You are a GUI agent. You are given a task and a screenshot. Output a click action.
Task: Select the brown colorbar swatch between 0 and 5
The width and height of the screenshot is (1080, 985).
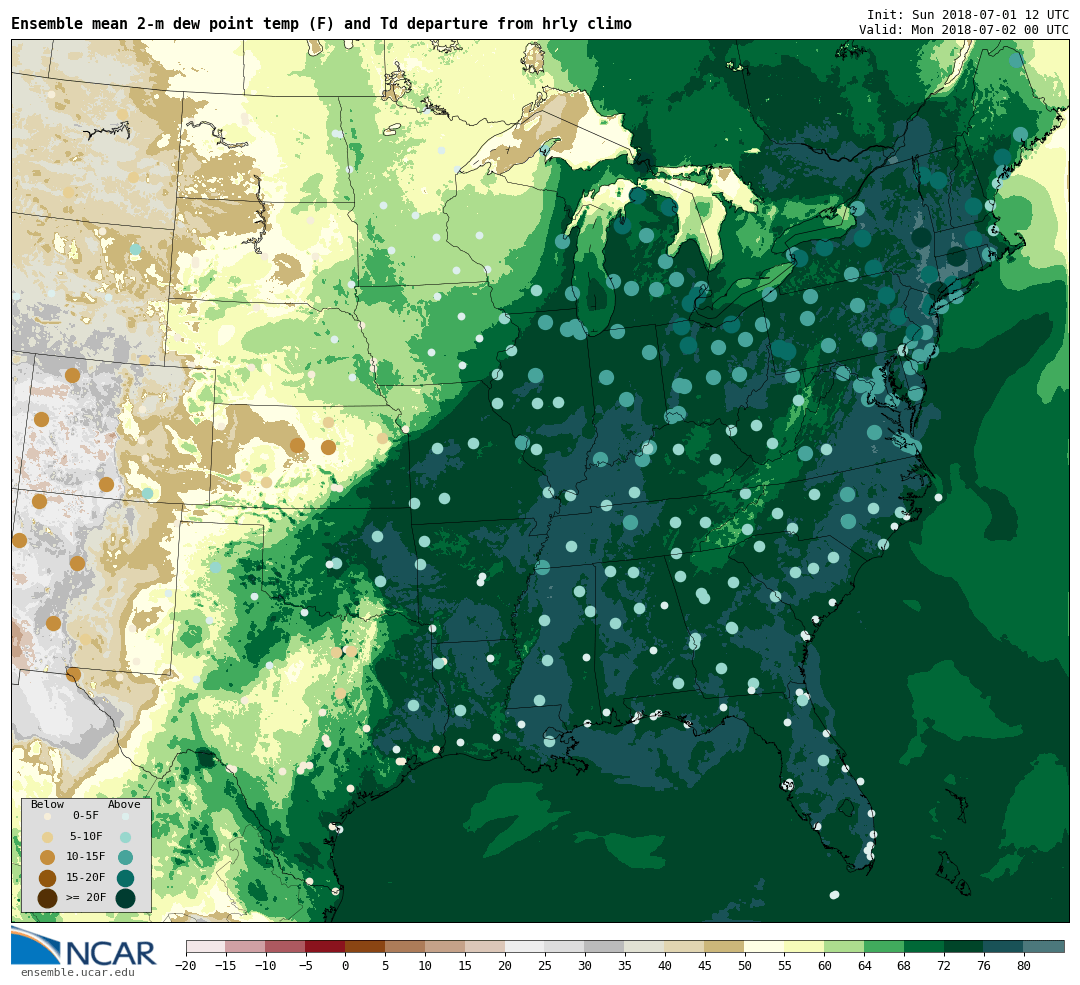[x=365, y=946]
